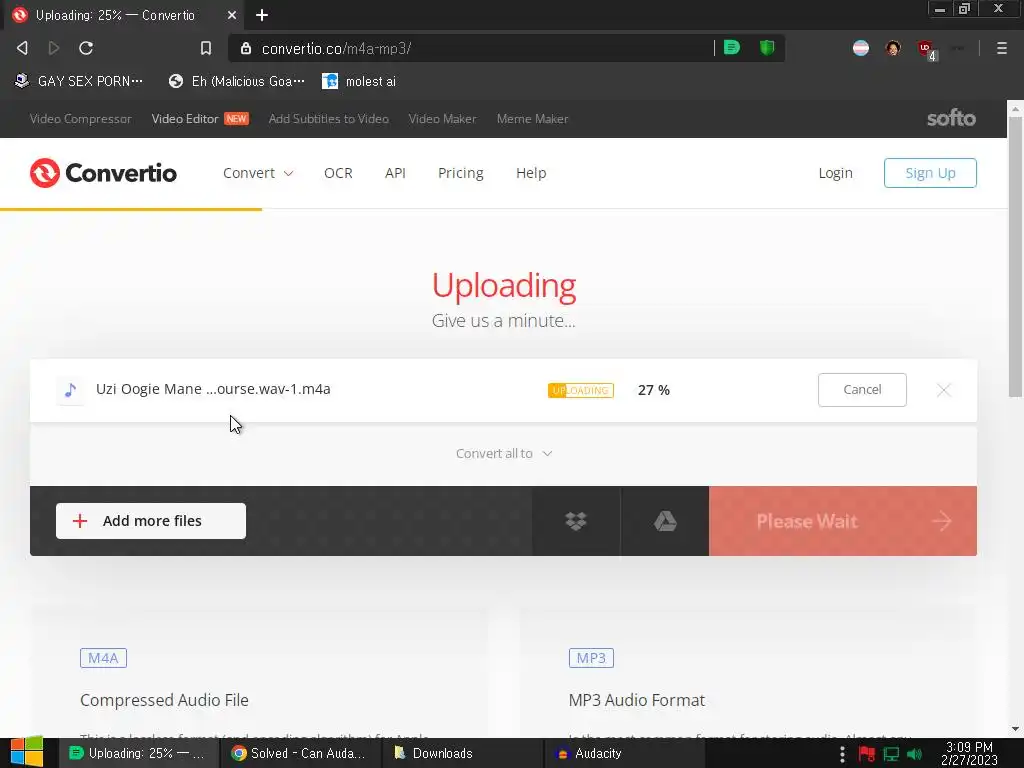Close the Convertio browser tab
This screenshot has width=1024, height=768.
click(x=232, y=15)
